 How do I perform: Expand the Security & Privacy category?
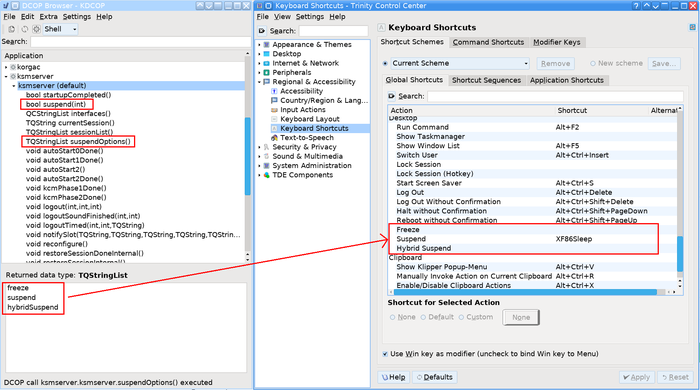click(x=259, y=147)
